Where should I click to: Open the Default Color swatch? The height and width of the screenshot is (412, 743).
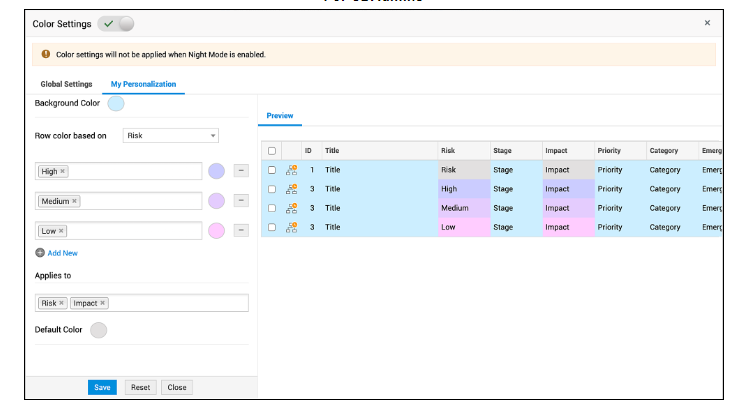(x=99, y=330)
